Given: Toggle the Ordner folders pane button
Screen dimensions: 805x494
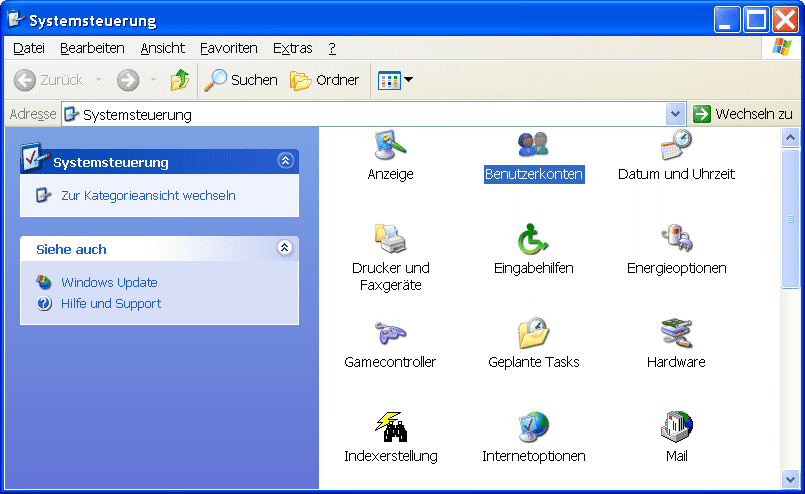Looking at the screenshot, I should pos(324,80).
